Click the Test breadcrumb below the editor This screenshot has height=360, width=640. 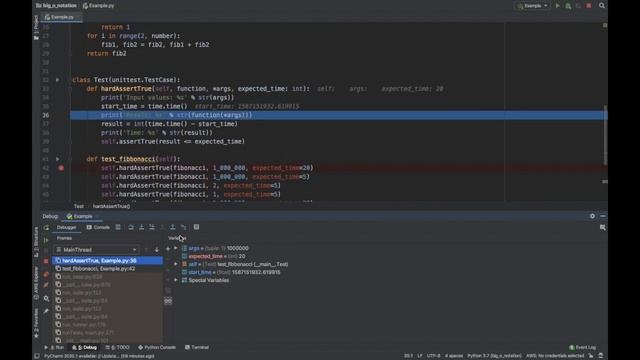coord(79,206)
